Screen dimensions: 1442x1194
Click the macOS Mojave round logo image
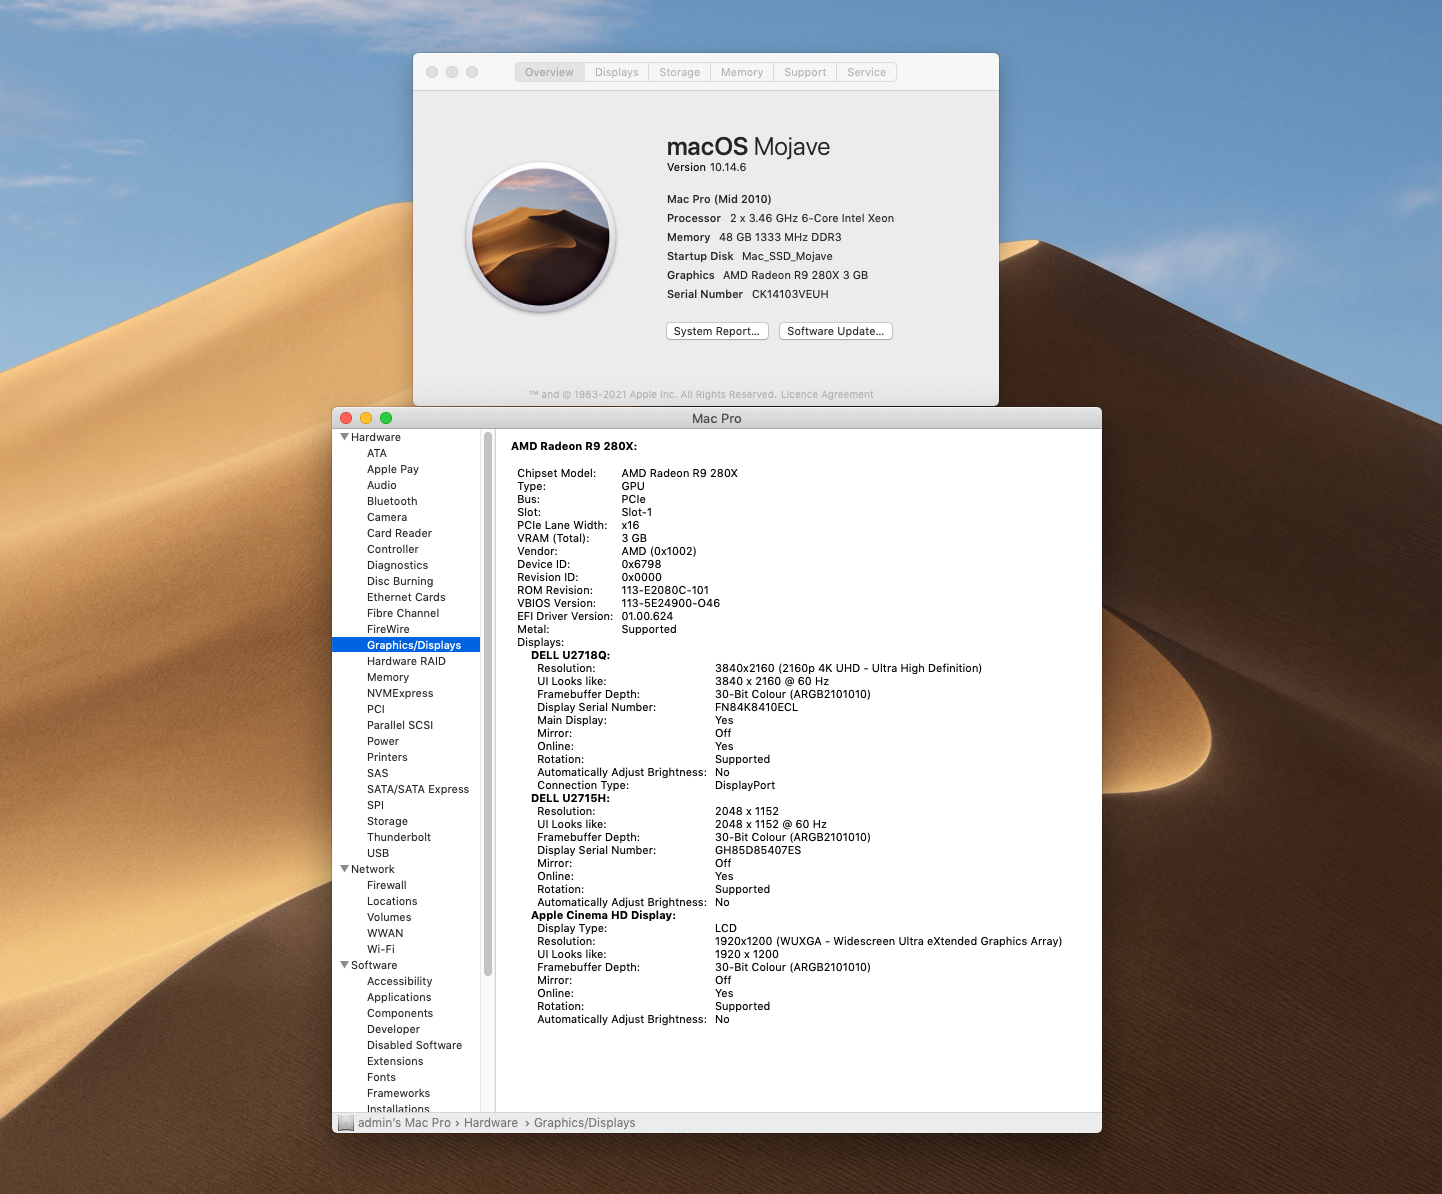pos(541,237)
